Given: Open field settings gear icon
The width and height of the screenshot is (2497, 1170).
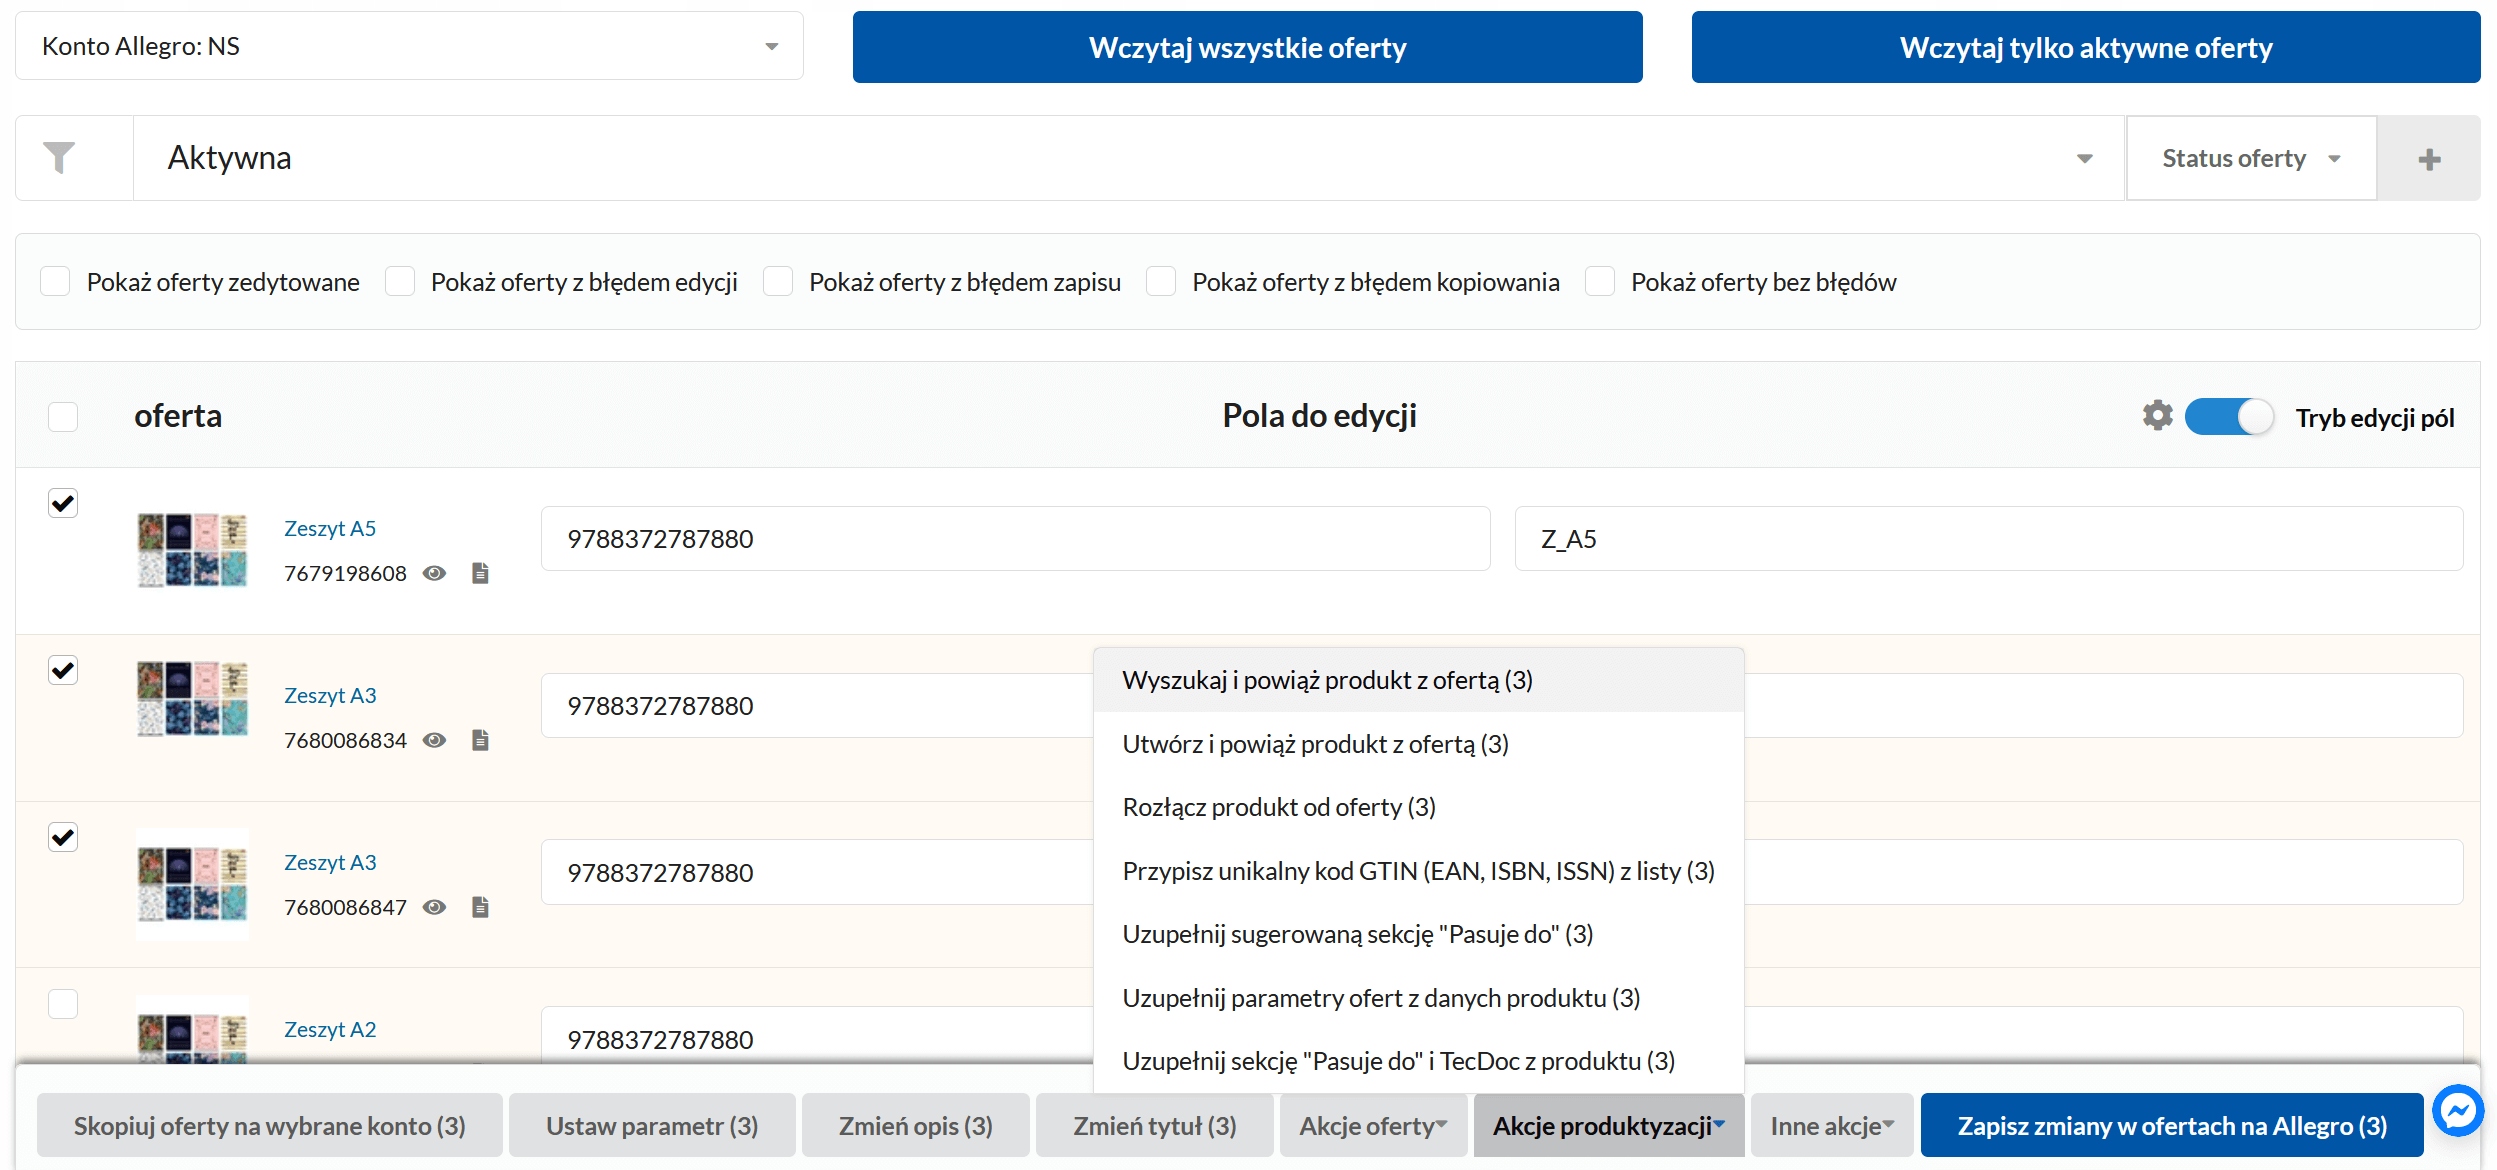Looking at the screenshot, I should [x=2157, y=416].
